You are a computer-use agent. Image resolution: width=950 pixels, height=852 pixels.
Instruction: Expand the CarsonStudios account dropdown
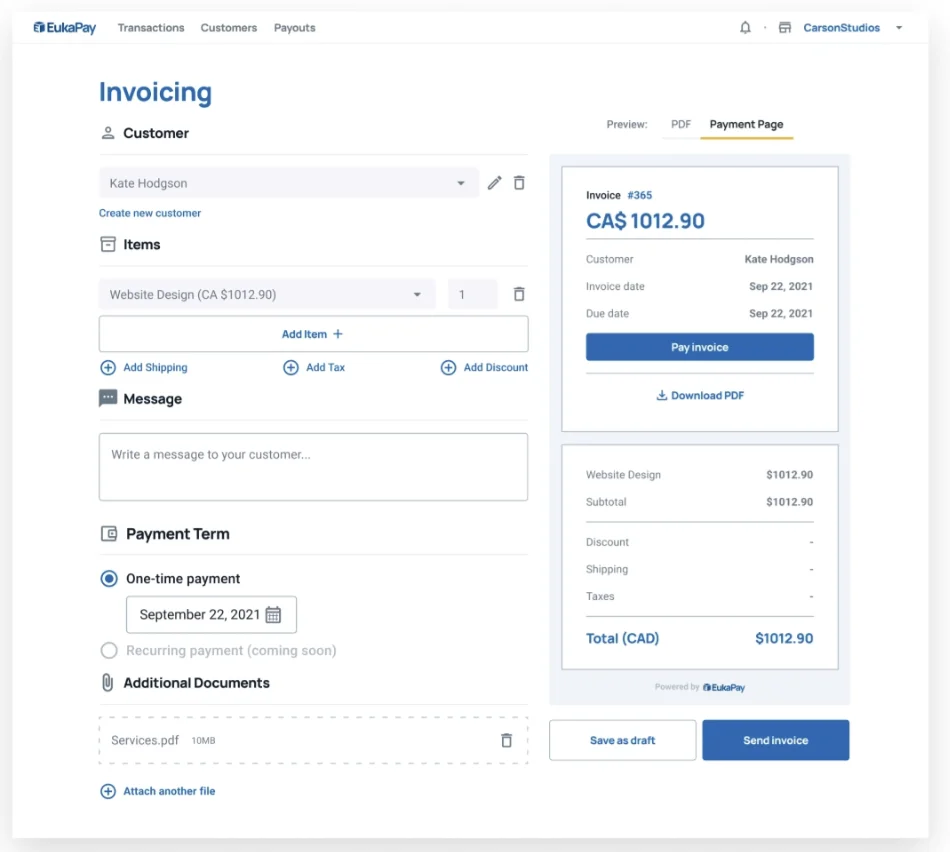[x=899, y=27]
